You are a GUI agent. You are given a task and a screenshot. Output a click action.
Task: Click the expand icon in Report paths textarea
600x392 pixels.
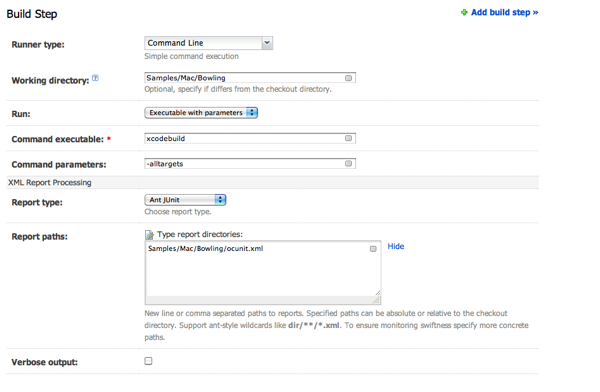pyautogui.click(x=373, y=249)
